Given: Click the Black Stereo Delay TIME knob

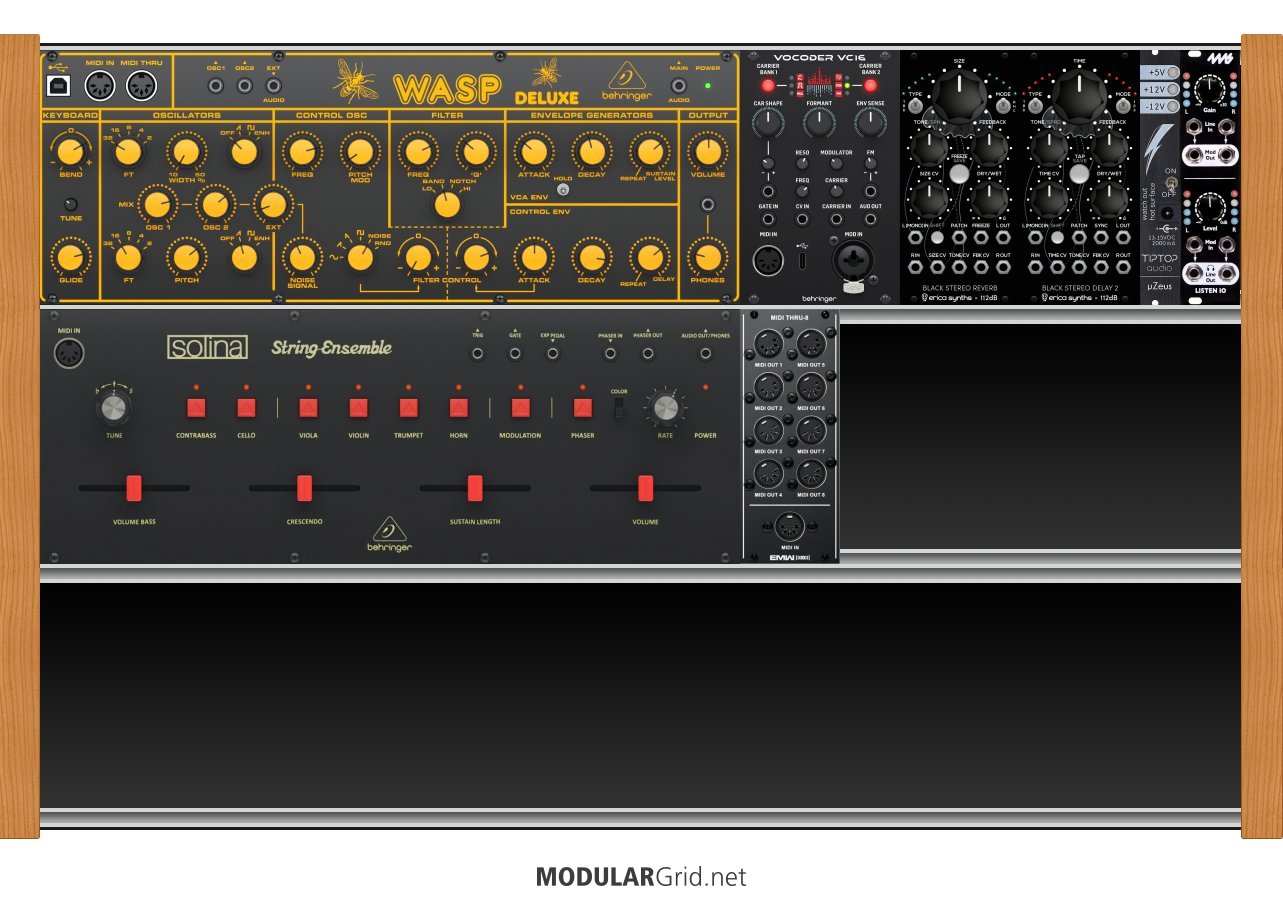Looking at the screenshot, I should (1079, 98).
